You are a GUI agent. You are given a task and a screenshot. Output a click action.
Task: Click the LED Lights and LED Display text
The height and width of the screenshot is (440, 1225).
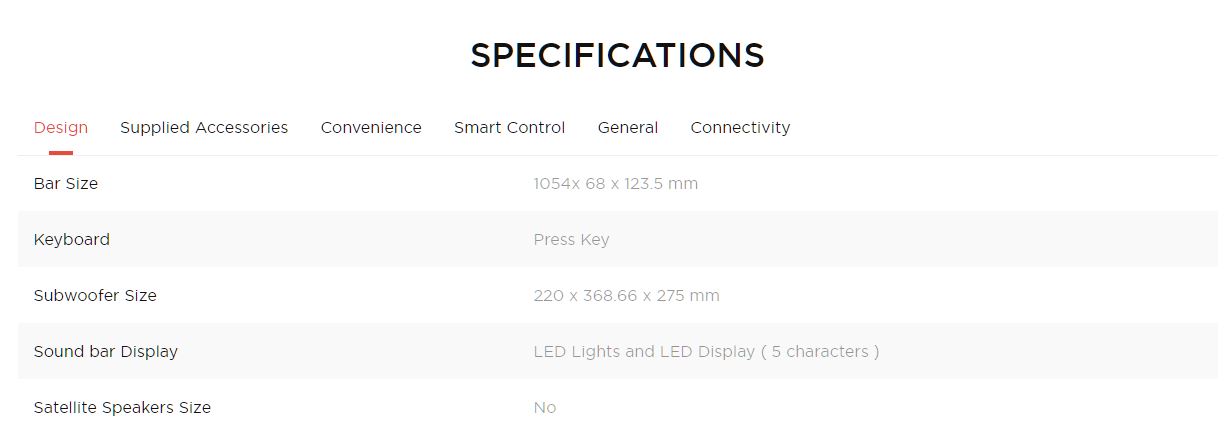(x=644, y=352)
